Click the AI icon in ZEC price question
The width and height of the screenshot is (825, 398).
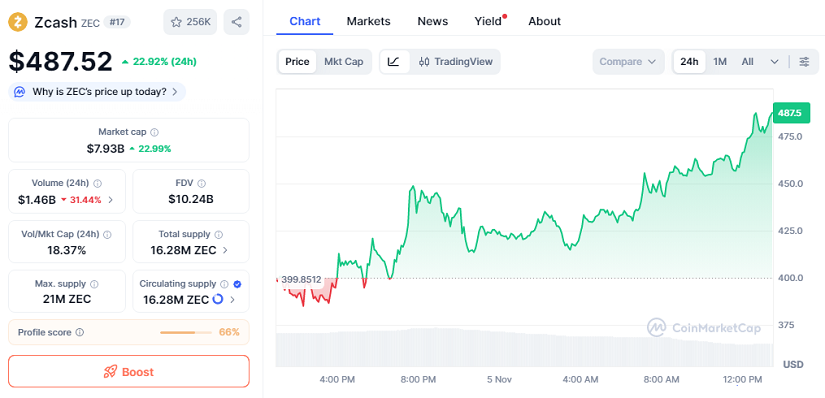point(20,92)
